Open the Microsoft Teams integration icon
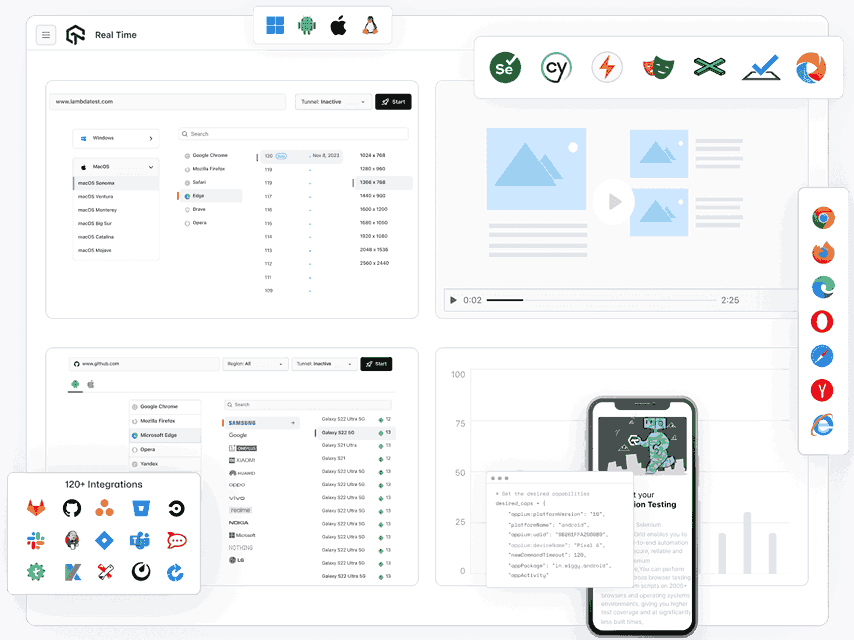Screen dimensions: 854x640 140,540
